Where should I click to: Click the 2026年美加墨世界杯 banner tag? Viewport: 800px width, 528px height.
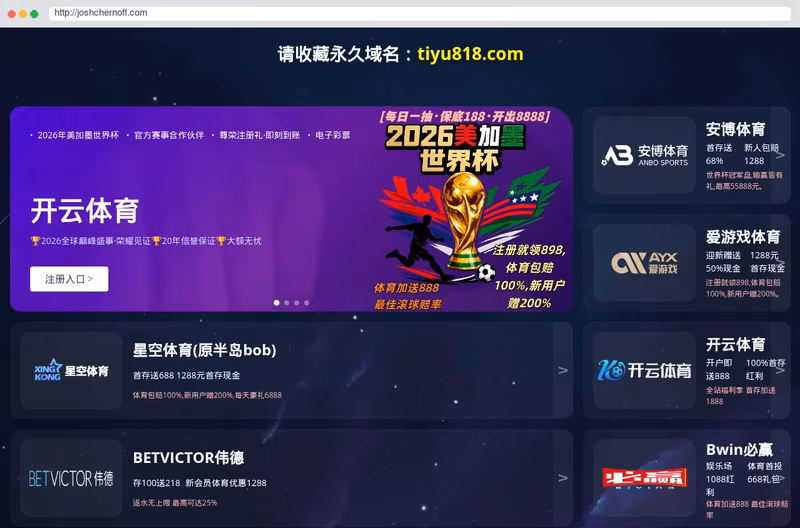[x=78, y=135]
